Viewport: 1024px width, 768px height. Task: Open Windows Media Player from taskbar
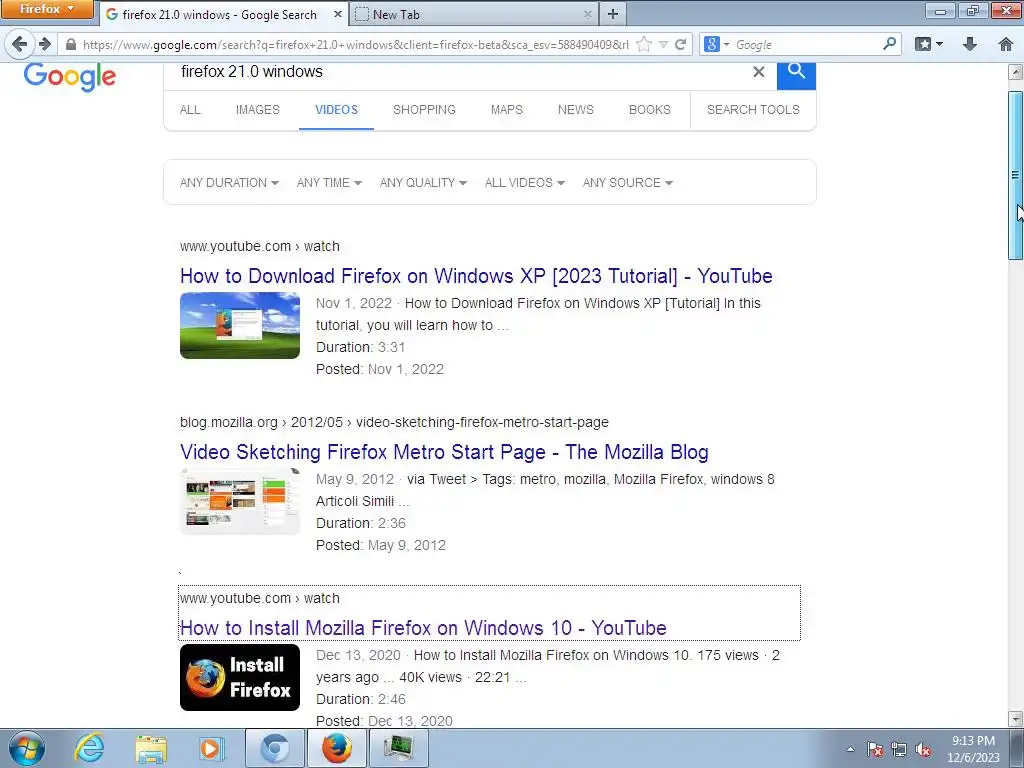(212, 748)
